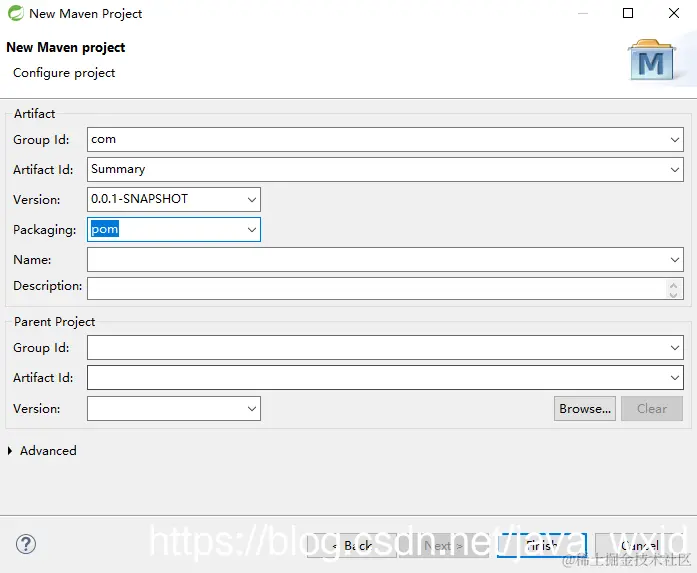Open the Name field dropdown arrow
Image resolution: width=697 pixels, height=573 pixels.
(674, 260)
